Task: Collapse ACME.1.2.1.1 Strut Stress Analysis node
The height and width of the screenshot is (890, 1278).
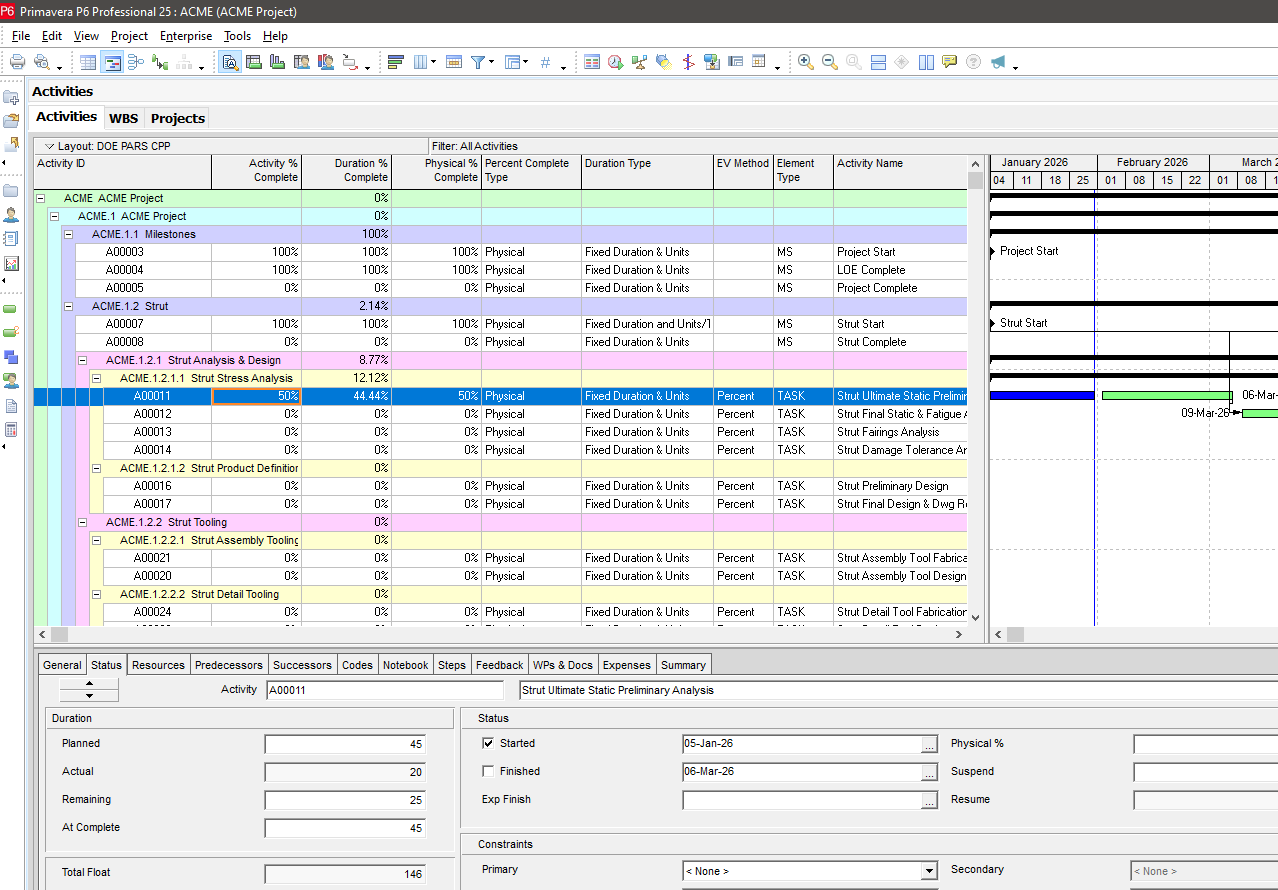Action: [x=96, y=378]
